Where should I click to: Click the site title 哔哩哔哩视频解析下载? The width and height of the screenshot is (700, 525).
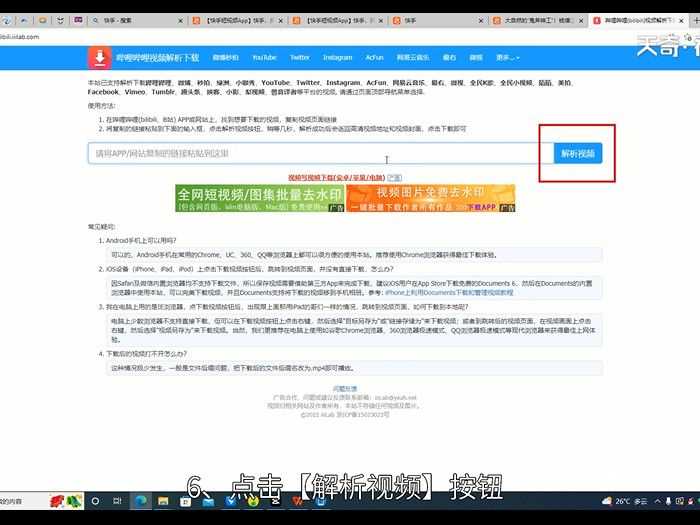(x=158, y=58)
